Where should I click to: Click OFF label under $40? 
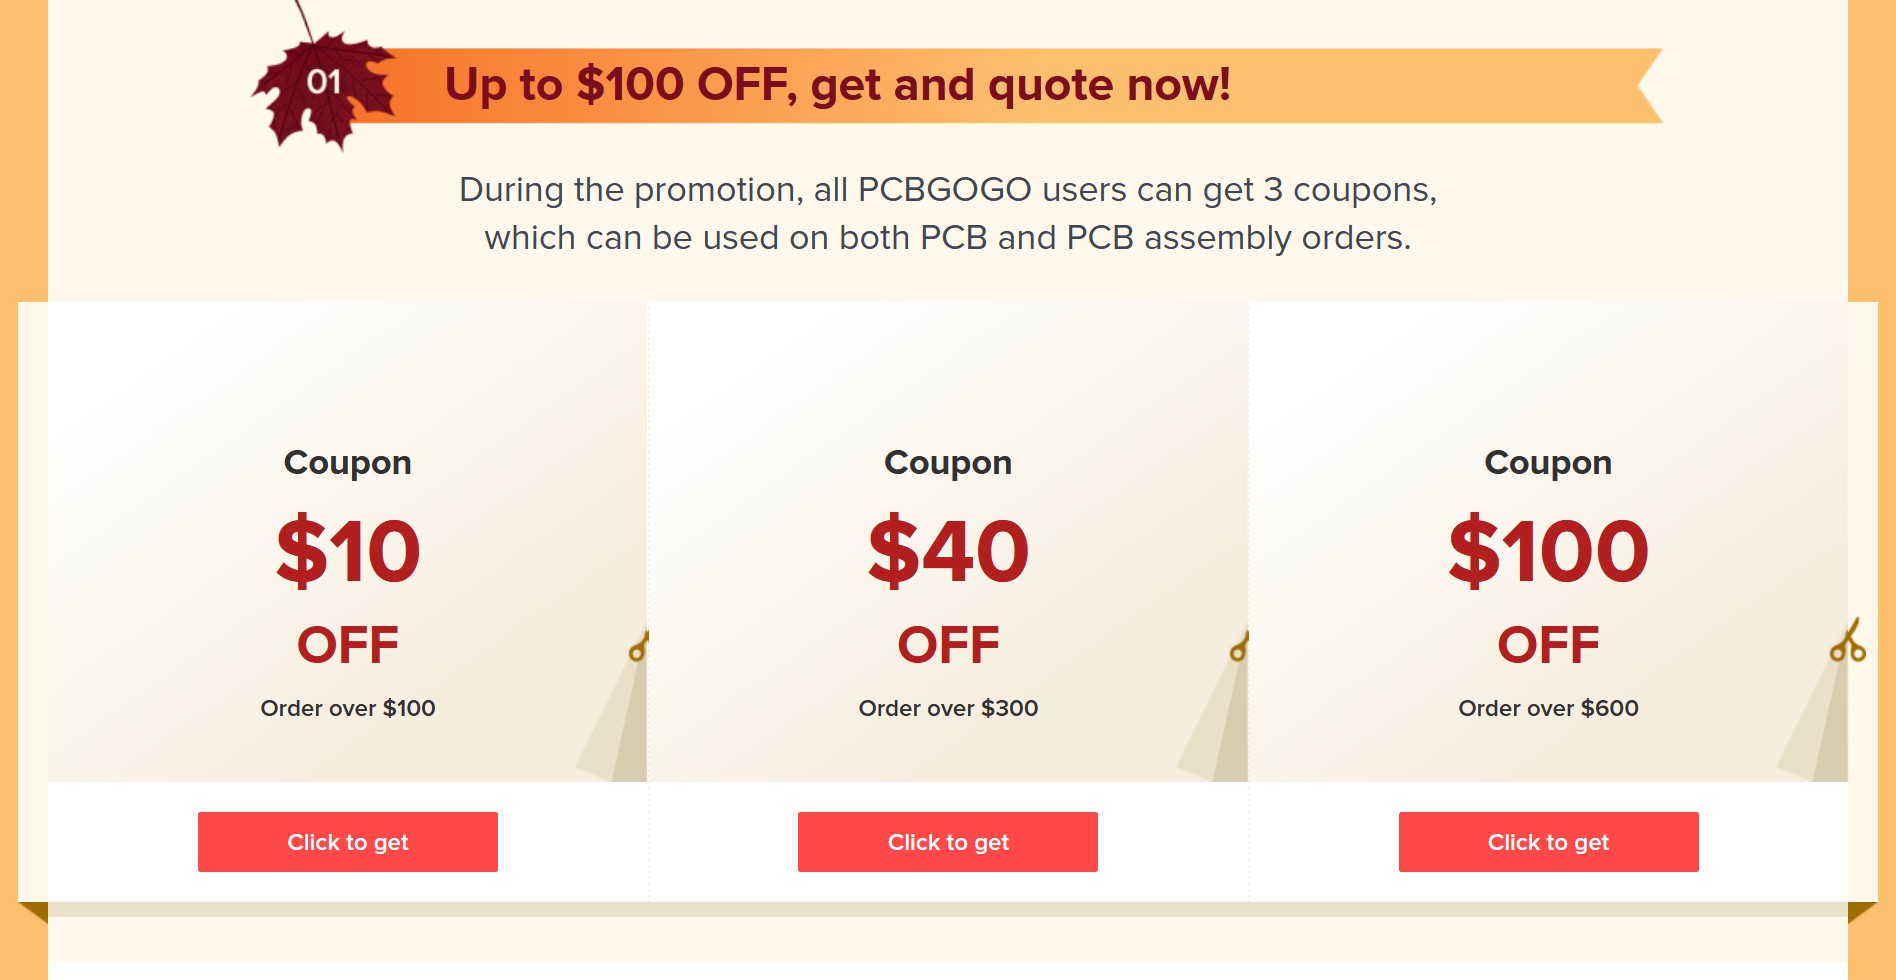[x=948, y=645]
